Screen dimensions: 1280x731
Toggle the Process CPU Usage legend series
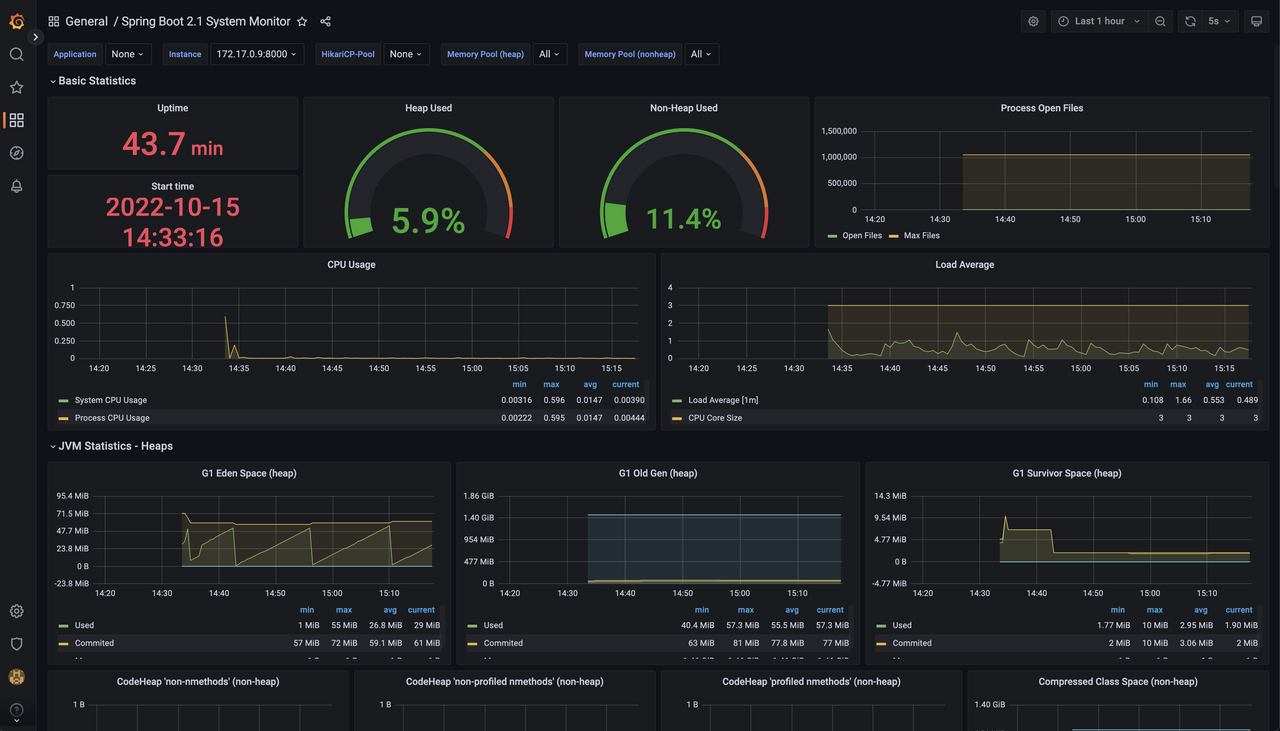pyautogui.click(x=112, y=418)
